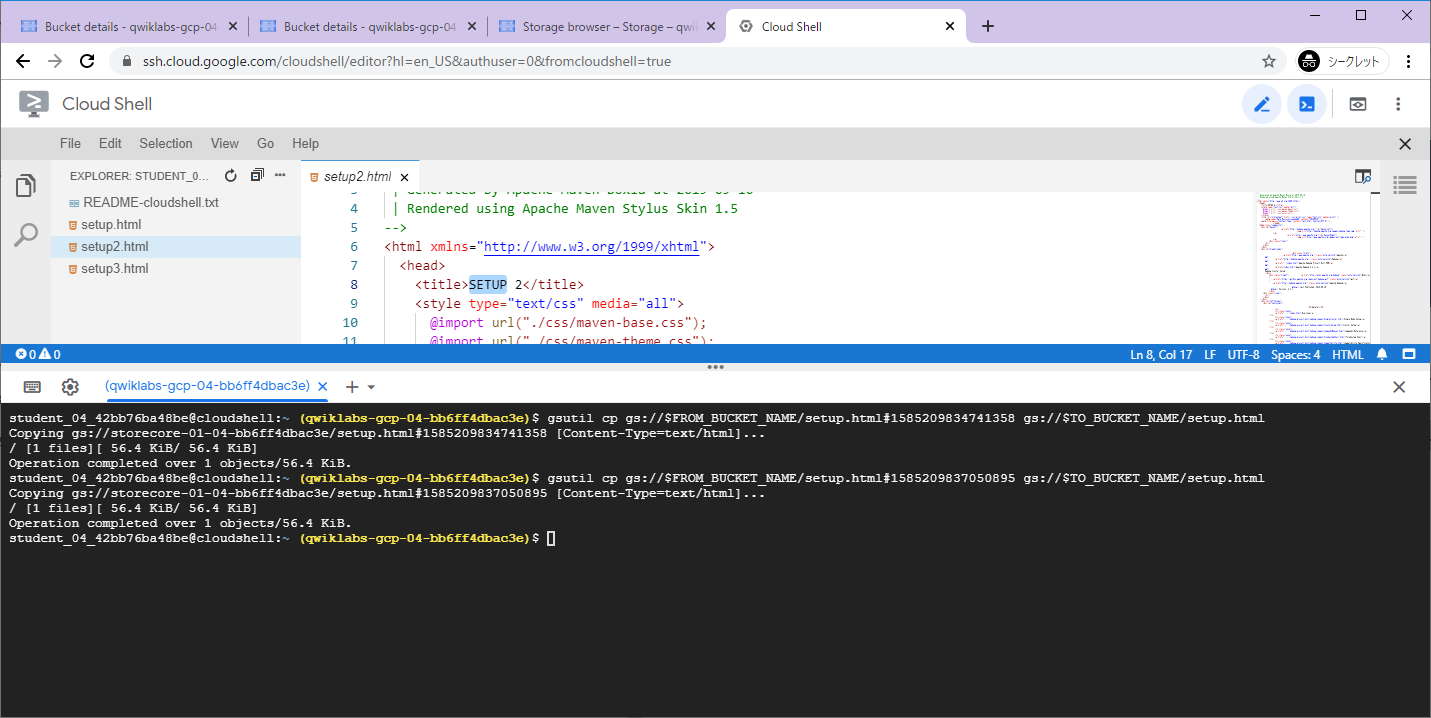Image resolution: width=1431 pixels, height=718 pixels.
Task: Open the Explorer files icon in sidebar
Action: coord(26,186)
